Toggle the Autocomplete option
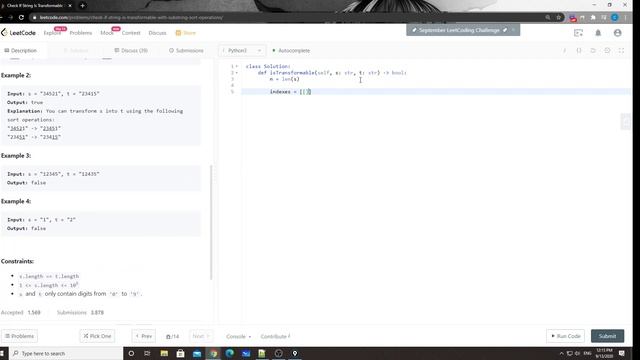Screen dimensions: 640x360 tap(291, 51)
